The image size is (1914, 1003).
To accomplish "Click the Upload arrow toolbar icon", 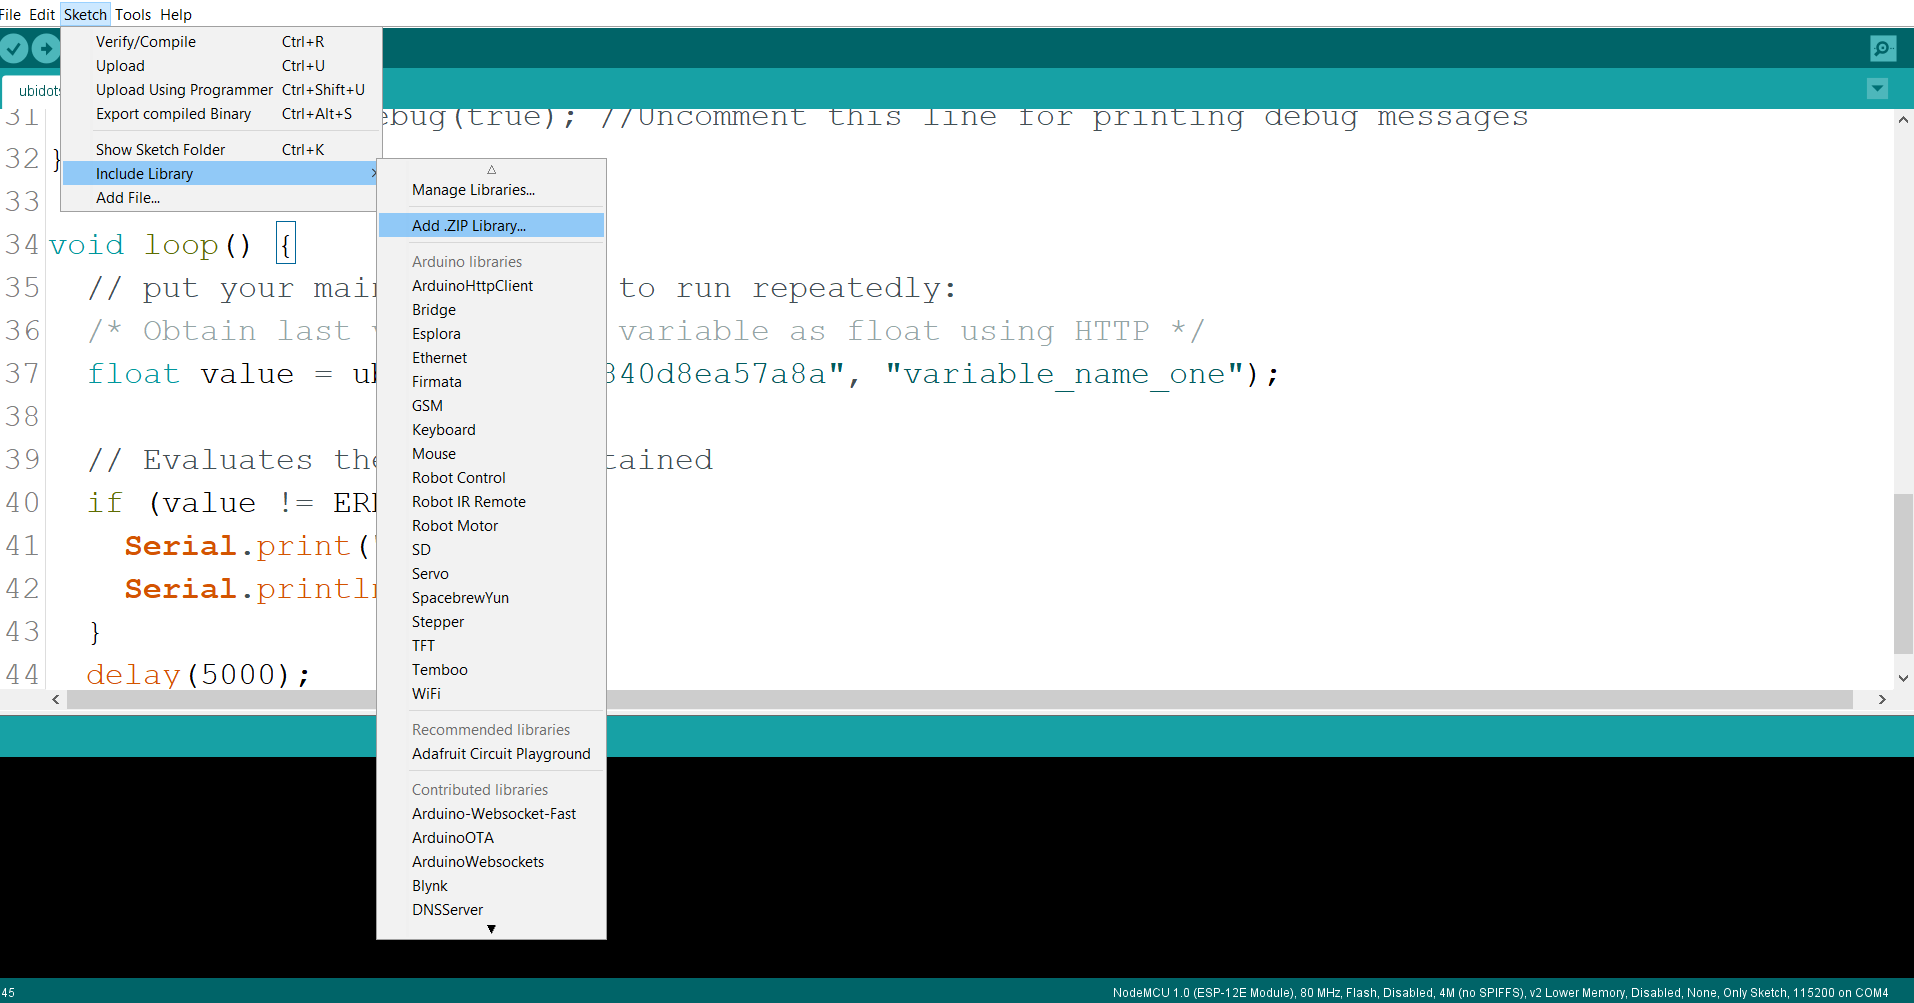I will (x=46, y=48).
